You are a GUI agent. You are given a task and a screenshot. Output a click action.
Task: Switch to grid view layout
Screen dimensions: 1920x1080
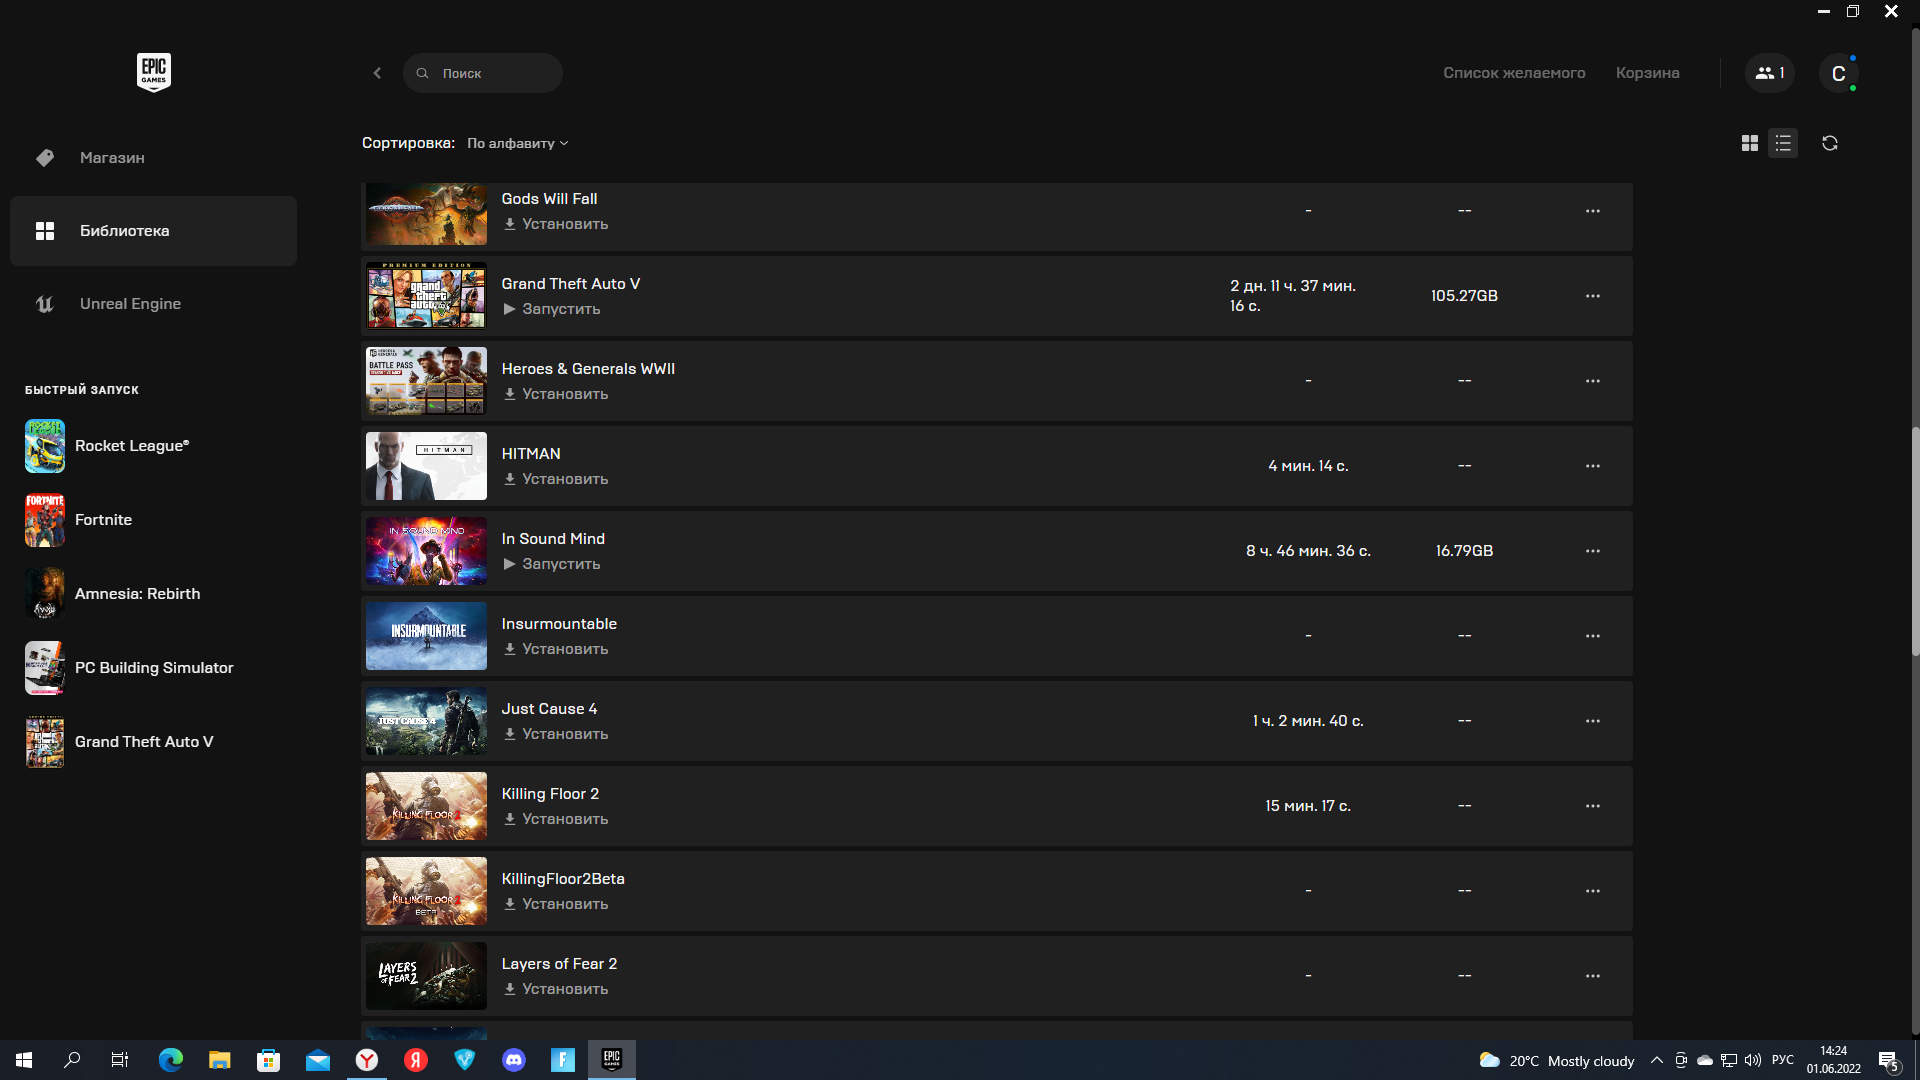click(1749, 143)
